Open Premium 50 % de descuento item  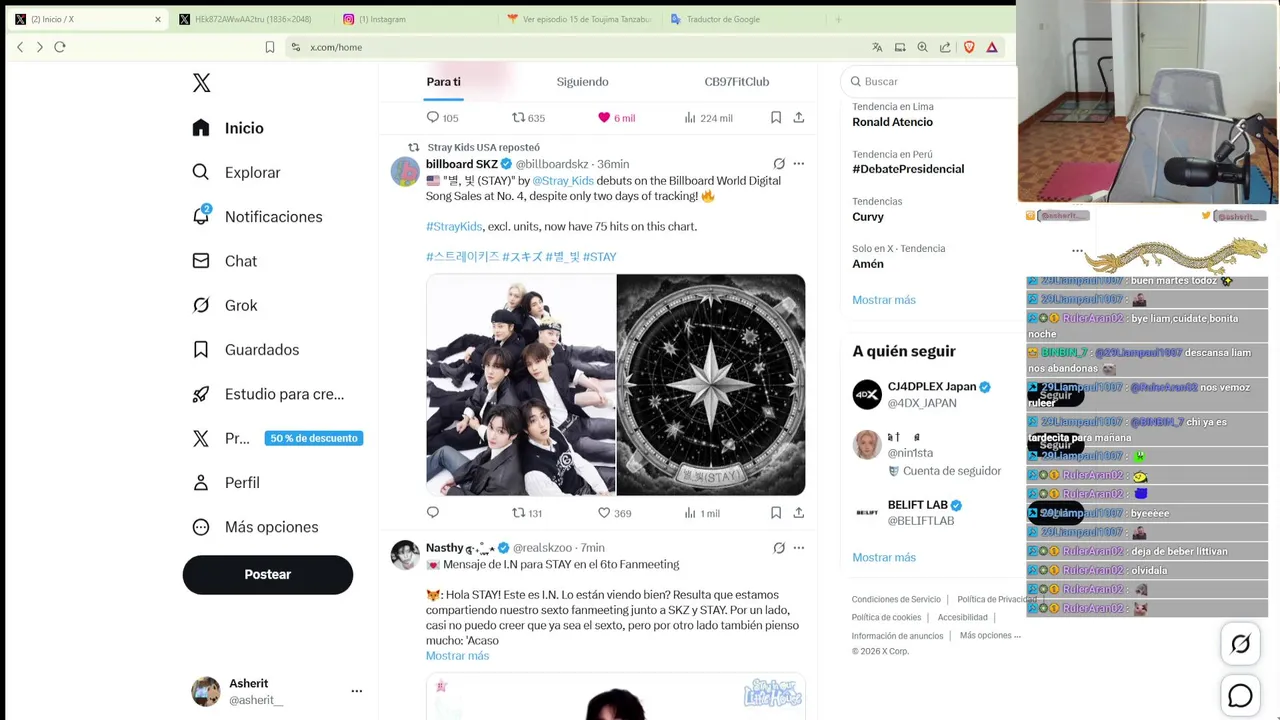pos(277,438)
